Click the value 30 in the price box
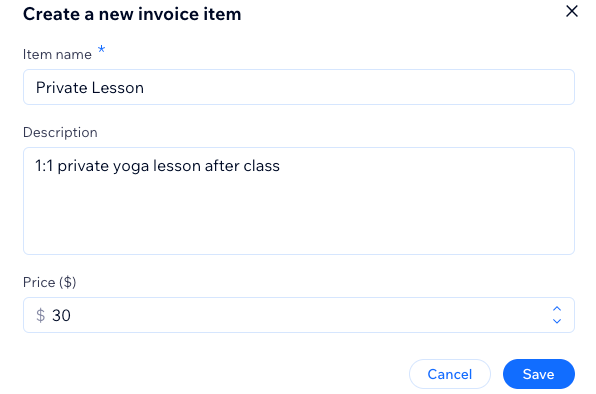596x394 pixels. 61,315
